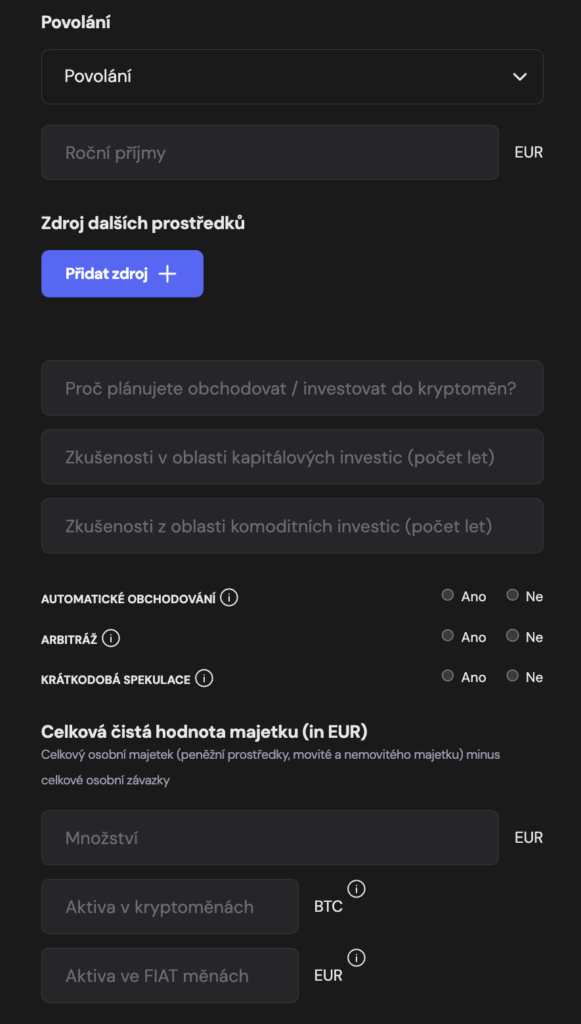Open the Povolání select box
581x1024 pixels.
pos(292,76)
